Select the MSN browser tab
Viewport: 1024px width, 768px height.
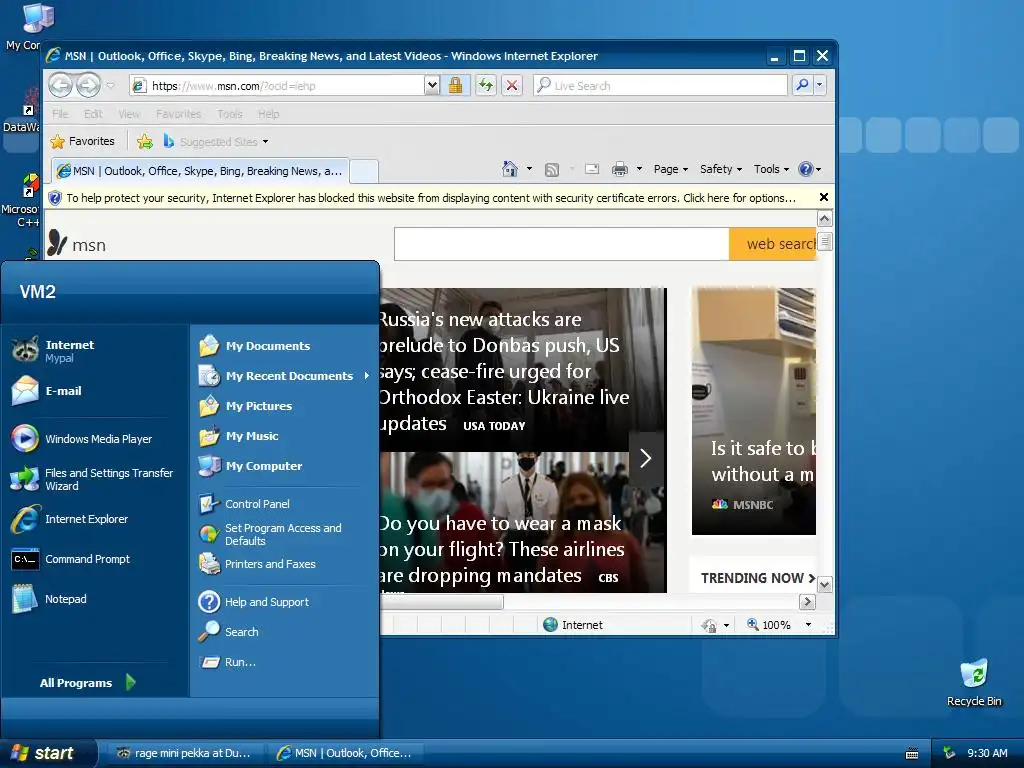pyautogui.click(x=200, y=171)
